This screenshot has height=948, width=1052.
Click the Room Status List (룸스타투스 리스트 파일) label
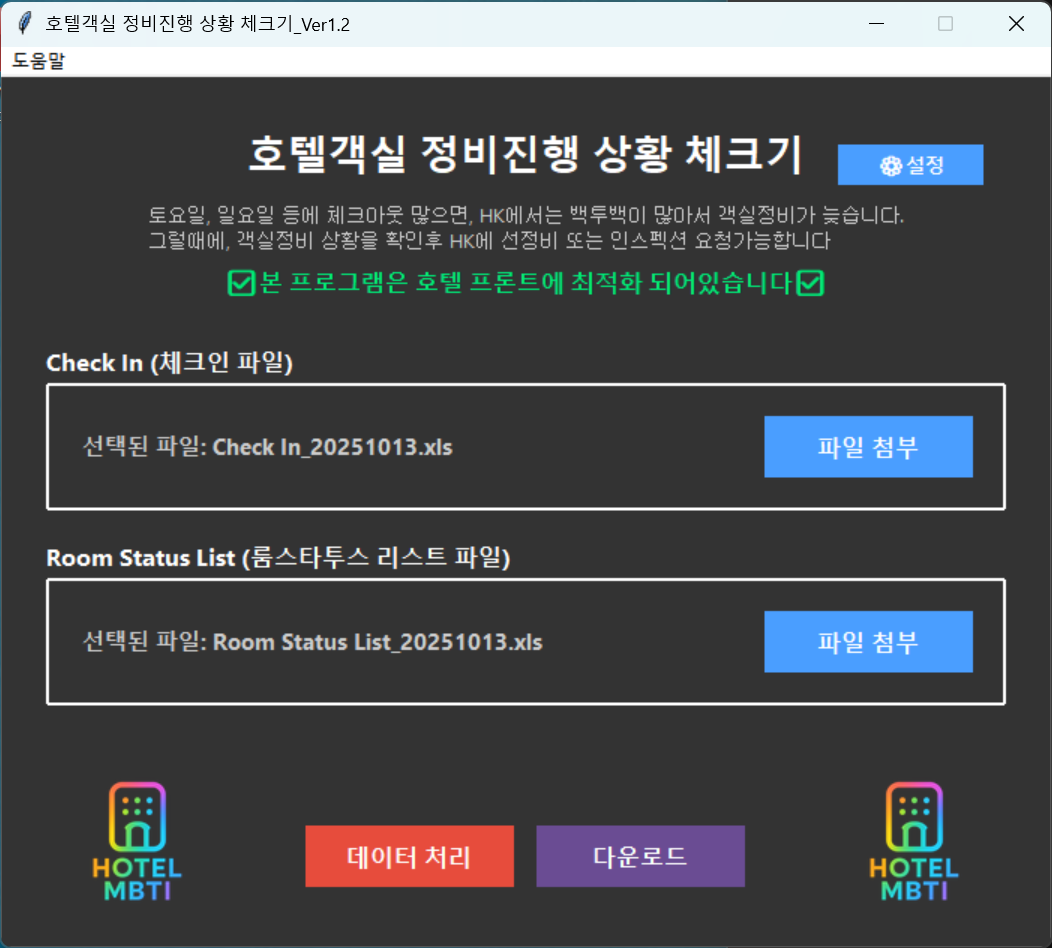[278, 558]
